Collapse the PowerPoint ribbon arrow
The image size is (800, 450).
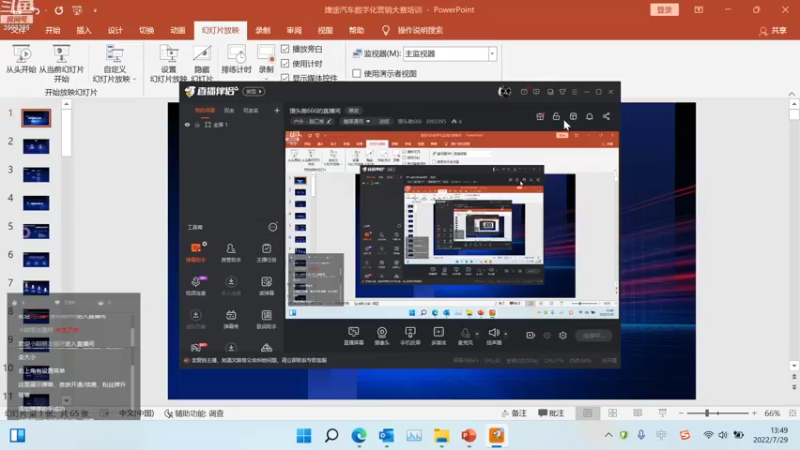[791, 94]
